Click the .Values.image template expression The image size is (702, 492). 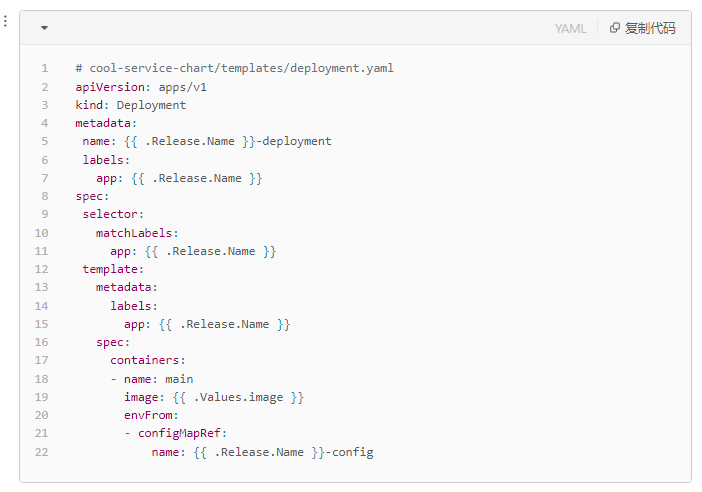238,397
